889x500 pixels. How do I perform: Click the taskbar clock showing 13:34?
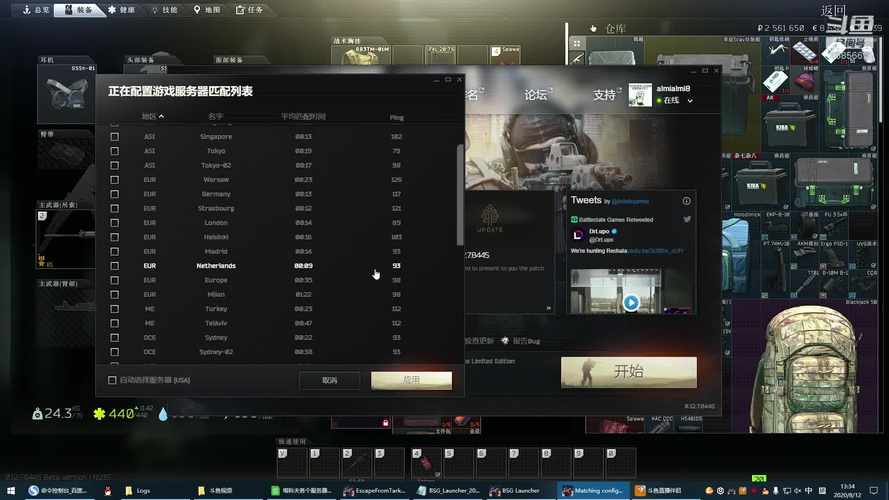(x=848, y=490)
